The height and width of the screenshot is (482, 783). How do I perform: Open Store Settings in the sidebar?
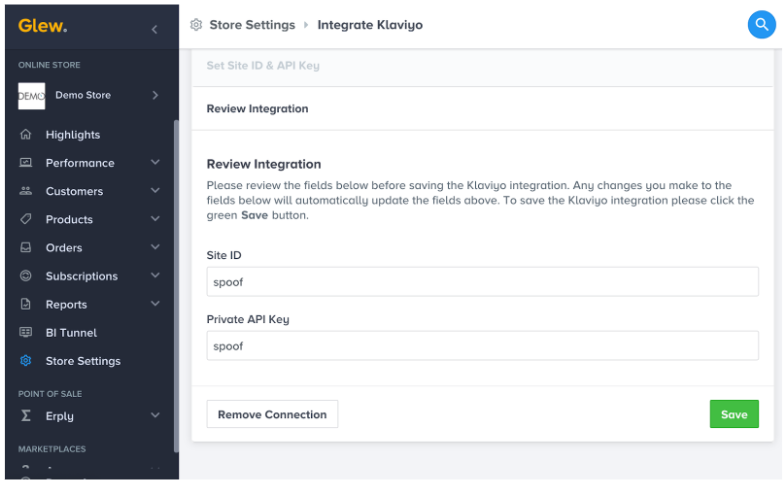tap(83, 361)
